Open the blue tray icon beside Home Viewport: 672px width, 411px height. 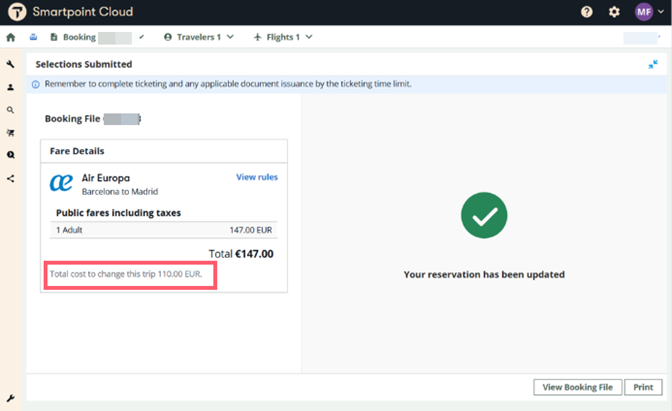pos(33,38)
